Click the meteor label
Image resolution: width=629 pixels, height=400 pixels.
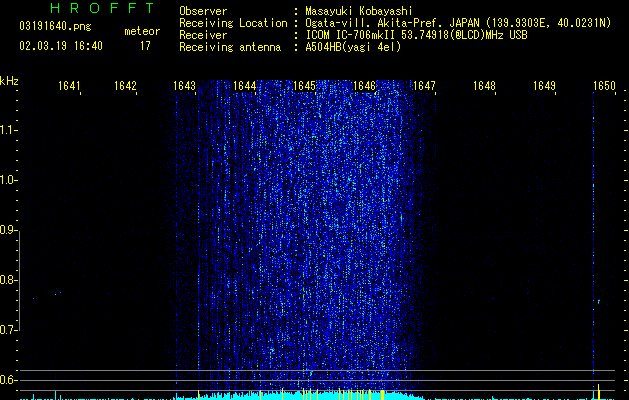pyautogui.click(x=142, y=31)
